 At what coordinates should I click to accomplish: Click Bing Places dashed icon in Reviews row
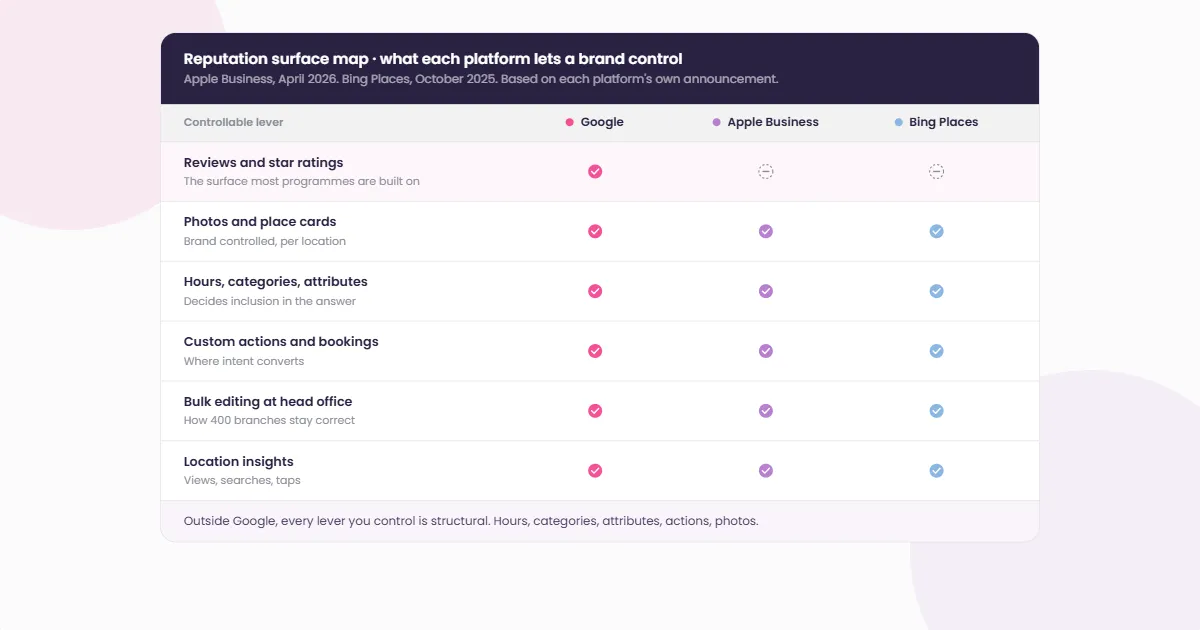click(936, 172)
